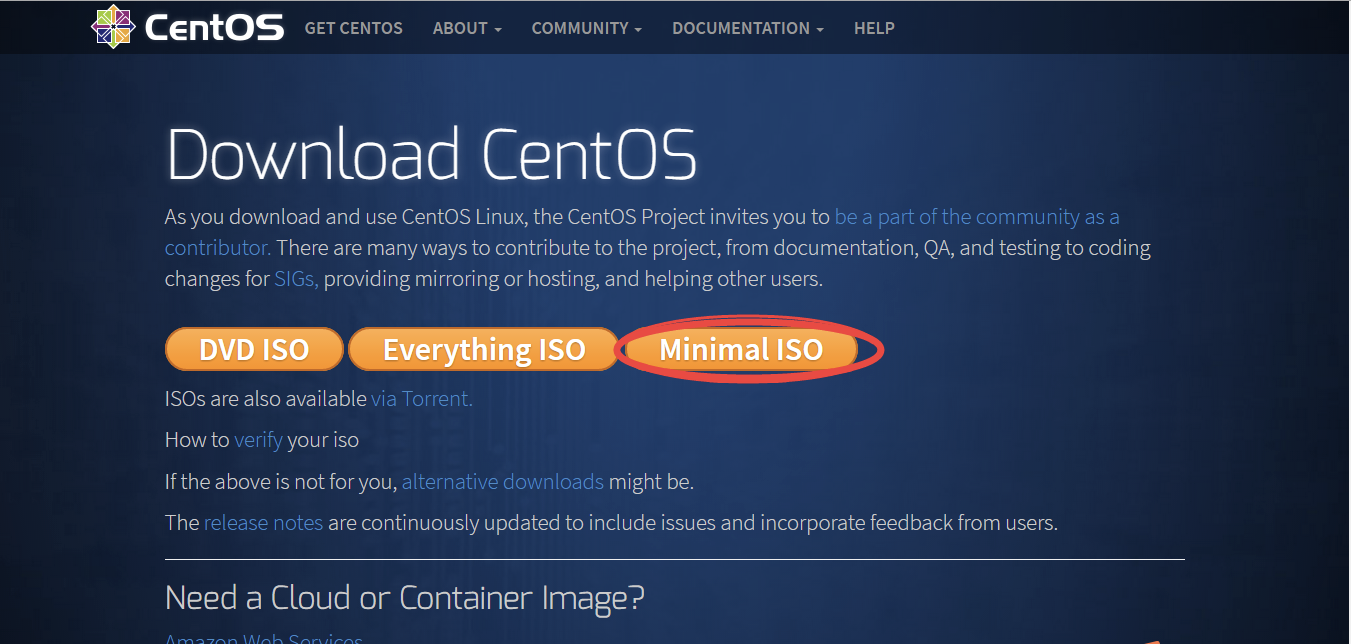Viewport: 1351px width, 644px height.
Task: Click the DVD ISO download button
Action: click(254, 349)
